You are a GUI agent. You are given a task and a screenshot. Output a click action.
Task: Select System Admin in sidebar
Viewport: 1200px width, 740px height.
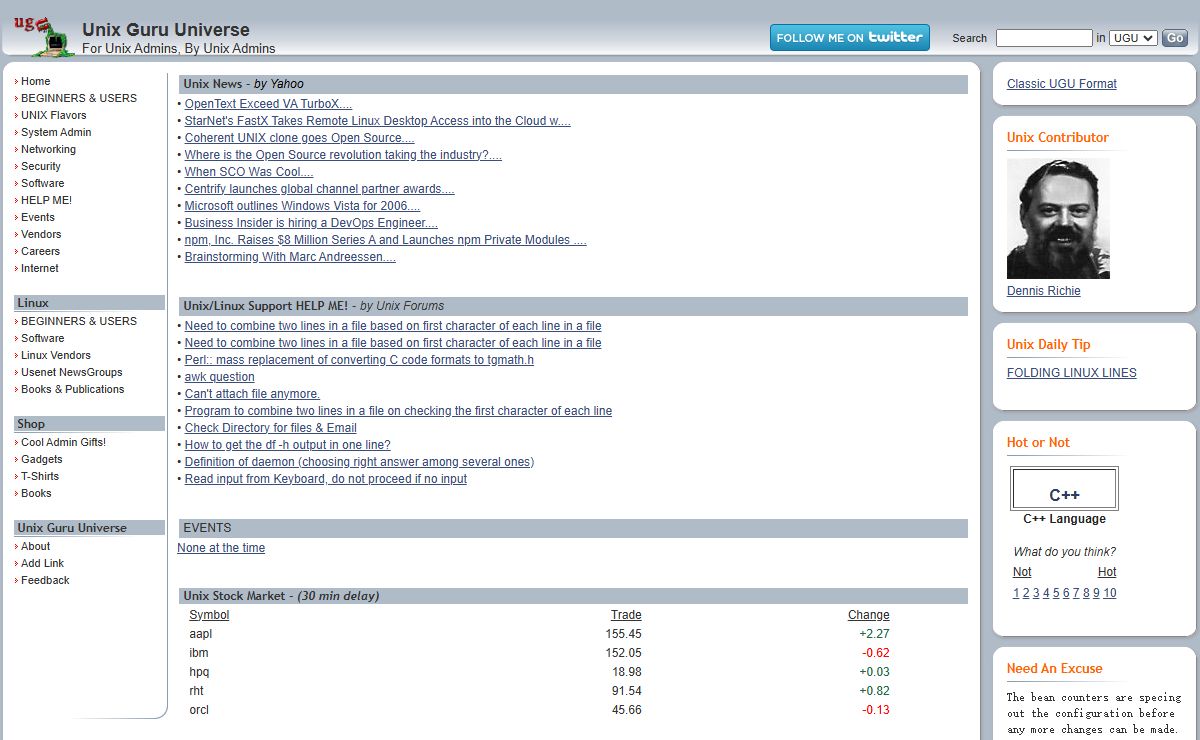(56, 132)
